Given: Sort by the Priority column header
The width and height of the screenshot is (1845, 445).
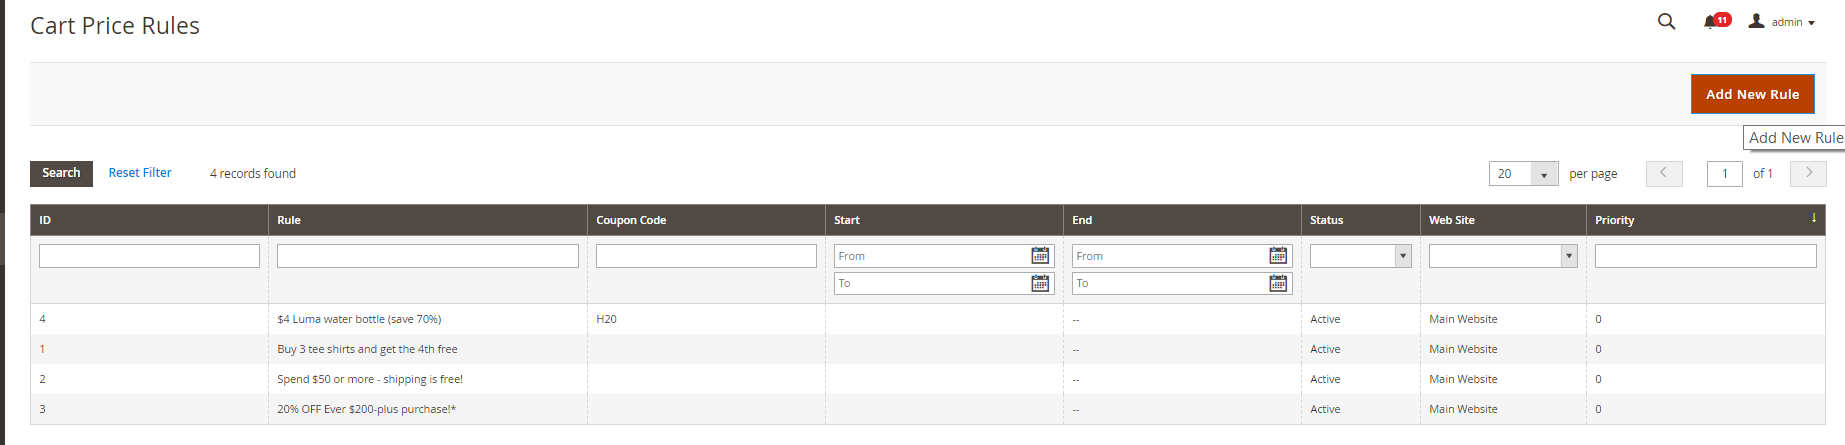Looking at the screenshot, I should 1705,220.
